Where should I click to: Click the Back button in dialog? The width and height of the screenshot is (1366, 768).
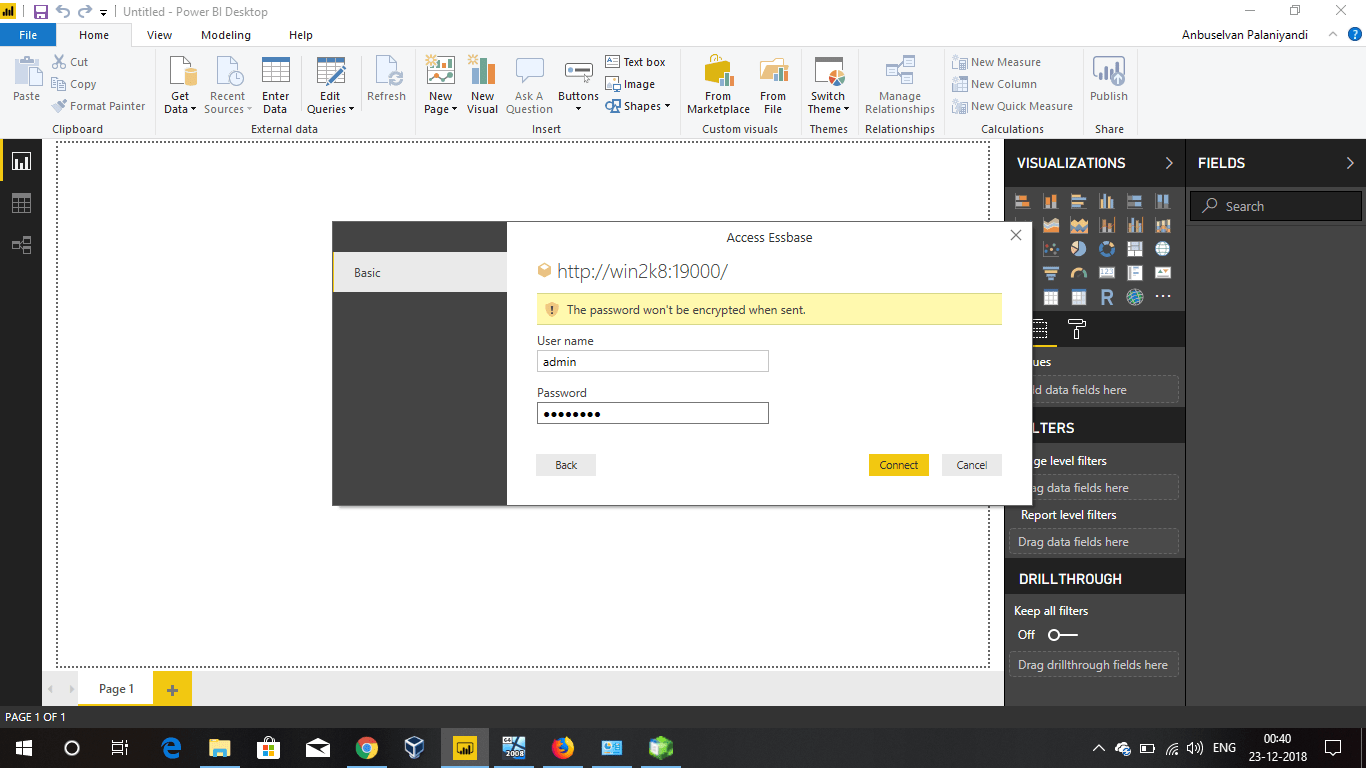566,465
